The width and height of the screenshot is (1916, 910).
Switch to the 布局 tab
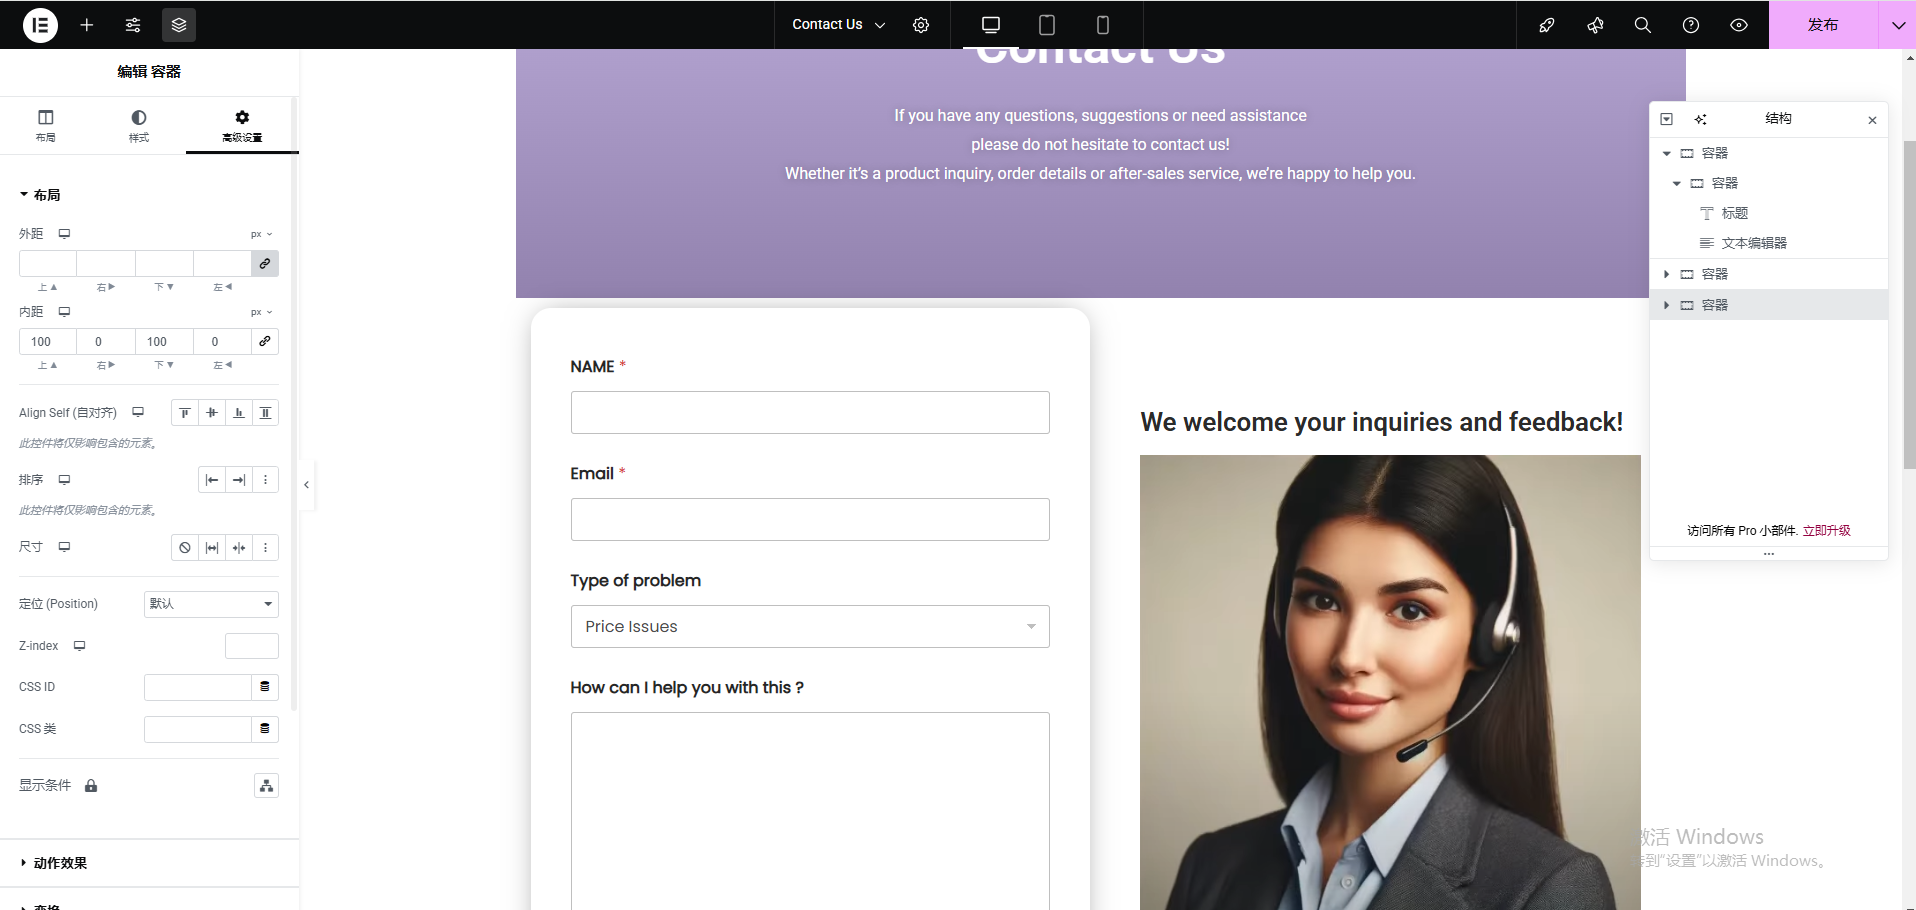46,126
